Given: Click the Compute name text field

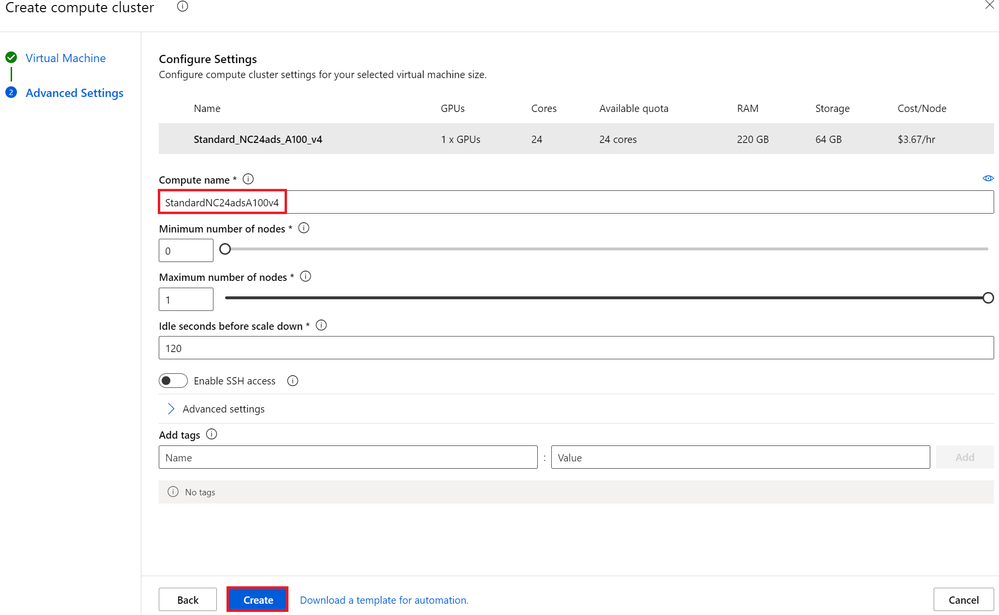Looking at the screenshot, I should tap(576, 203).
